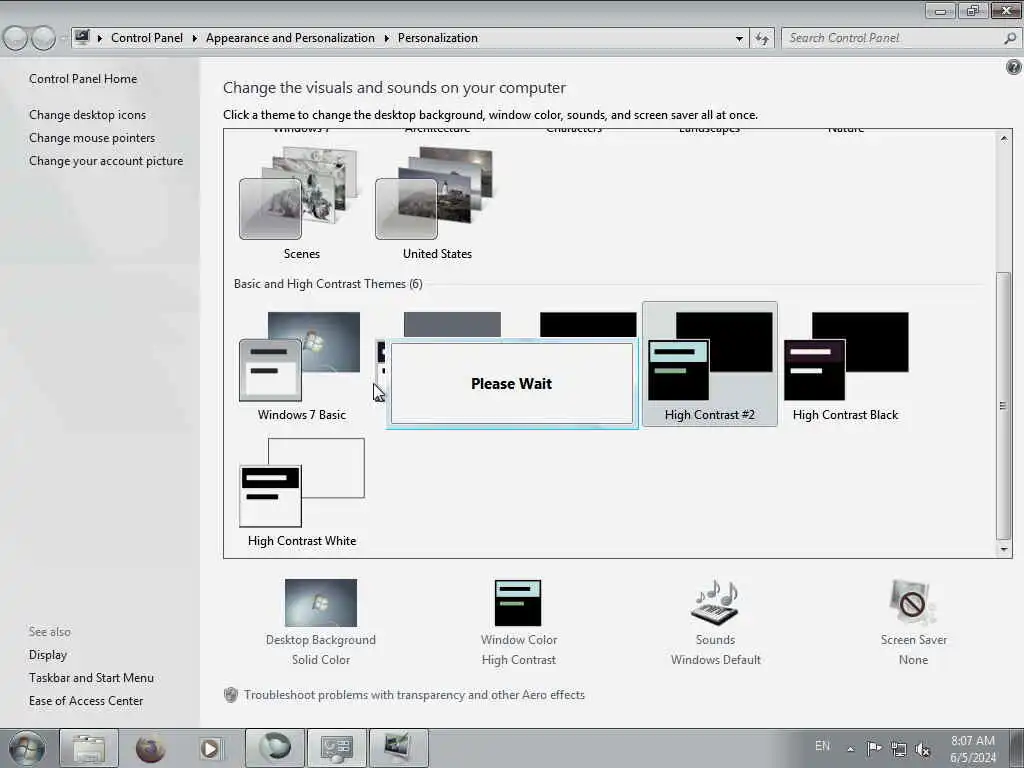Apply the High Contrast #2 theme

710,364
